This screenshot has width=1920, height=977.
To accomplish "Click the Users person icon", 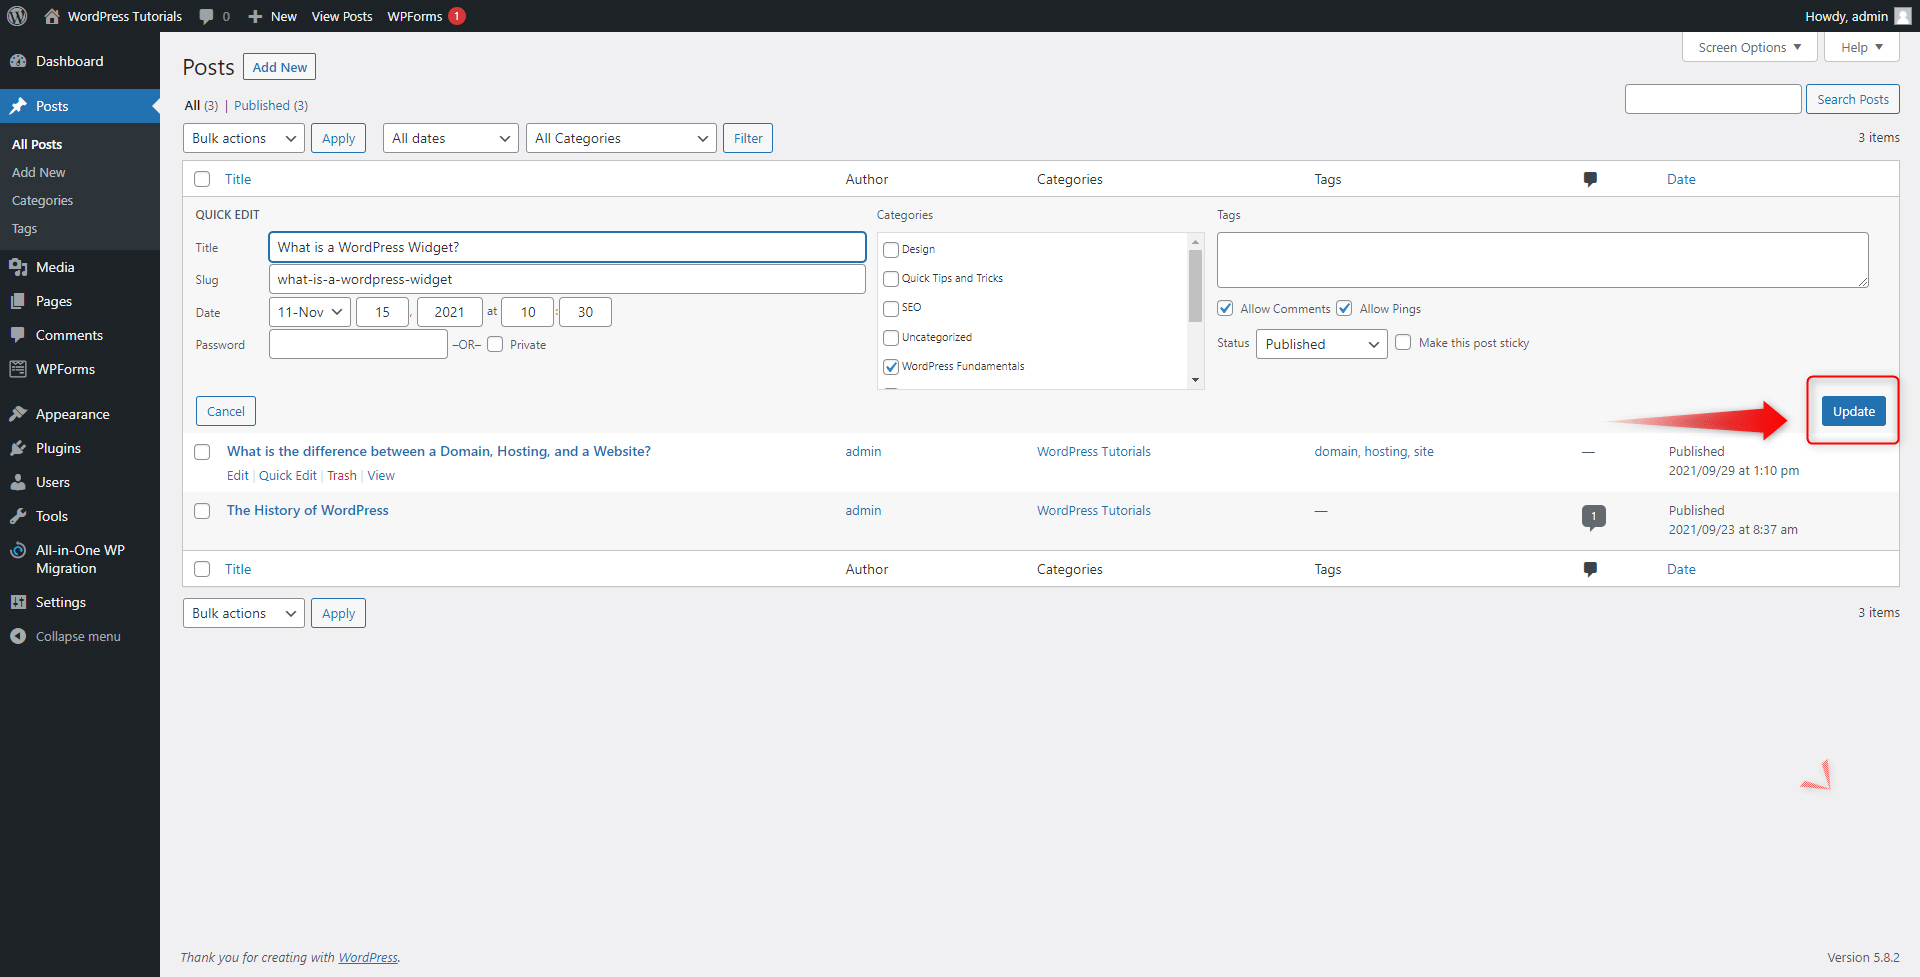I will point(18,482).
